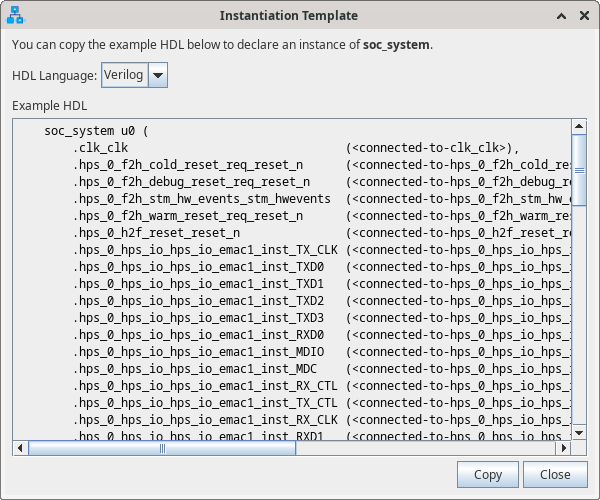600x500 pixels.
Task: Click the bold 'soc_system' name in description
Action: pos(396,45)
